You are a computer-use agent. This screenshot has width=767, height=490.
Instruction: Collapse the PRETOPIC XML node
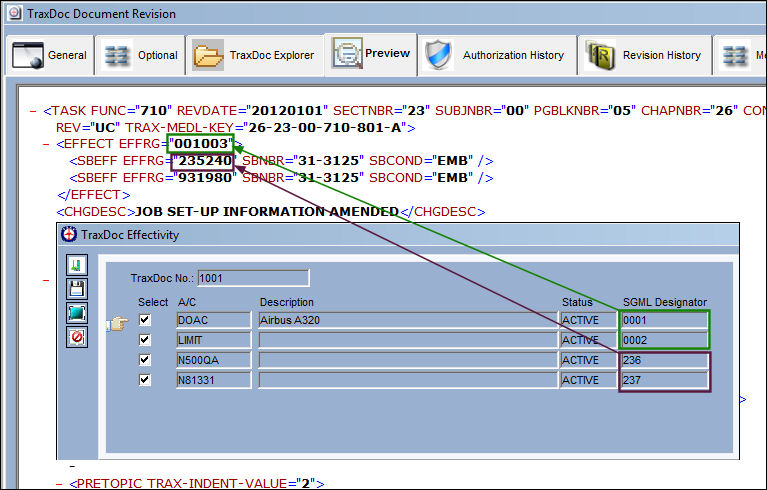coord(59,484)
